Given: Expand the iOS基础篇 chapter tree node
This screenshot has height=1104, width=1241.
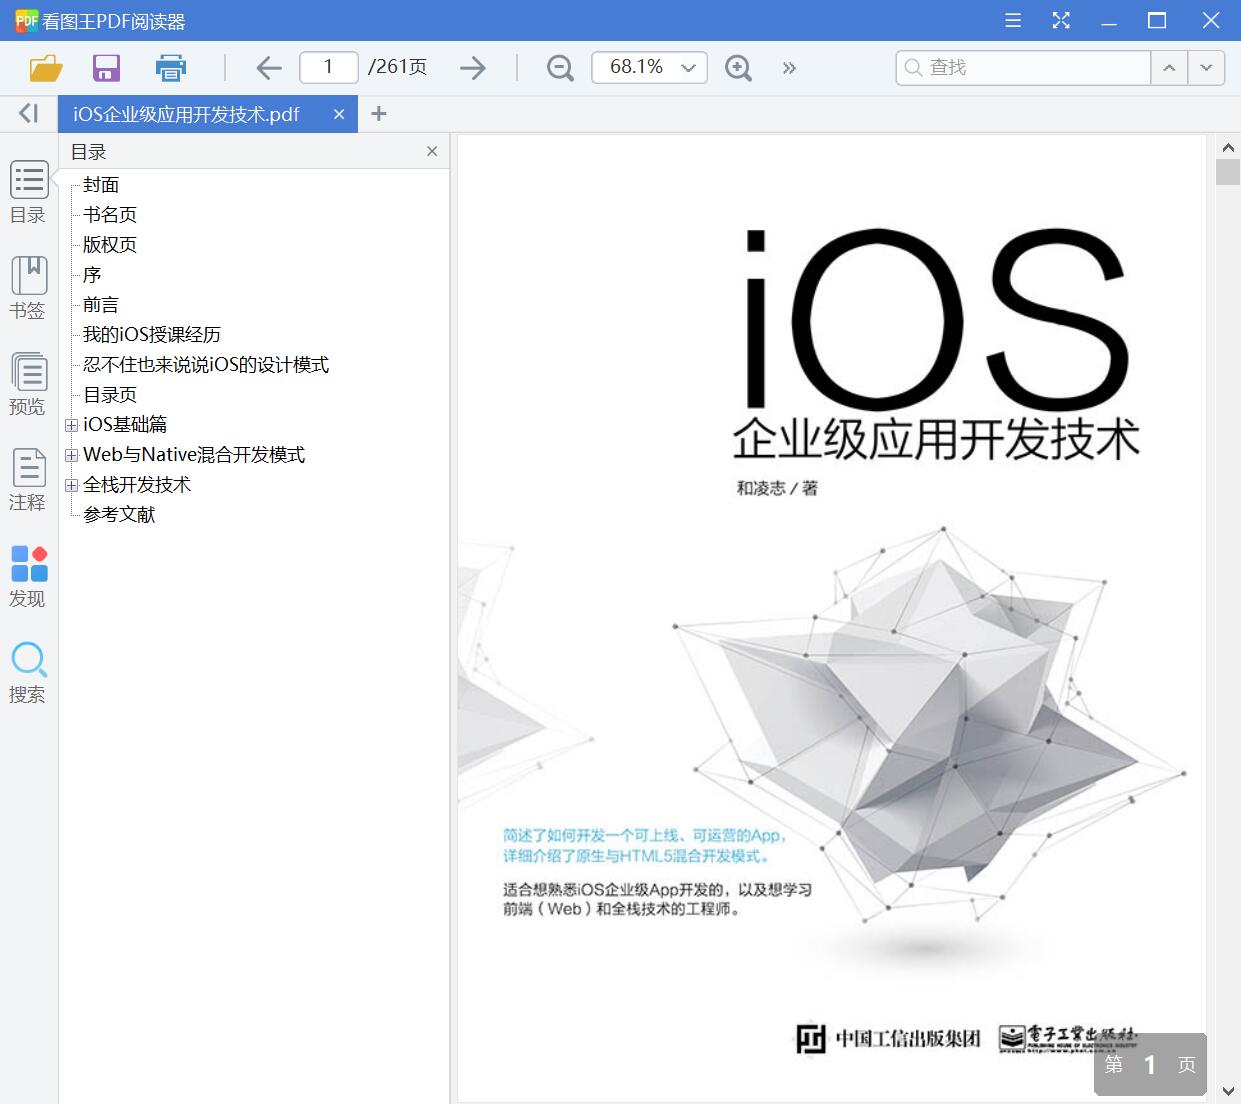Looking at the screenshot, I should [x=71, y=424].
